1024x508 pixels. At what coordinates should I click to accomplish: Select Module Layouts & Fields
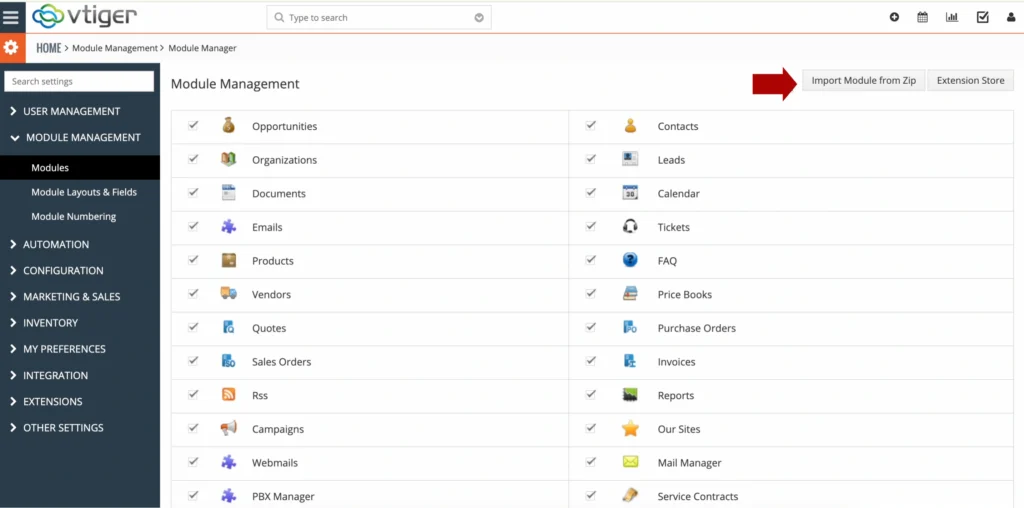coord(84,192)
